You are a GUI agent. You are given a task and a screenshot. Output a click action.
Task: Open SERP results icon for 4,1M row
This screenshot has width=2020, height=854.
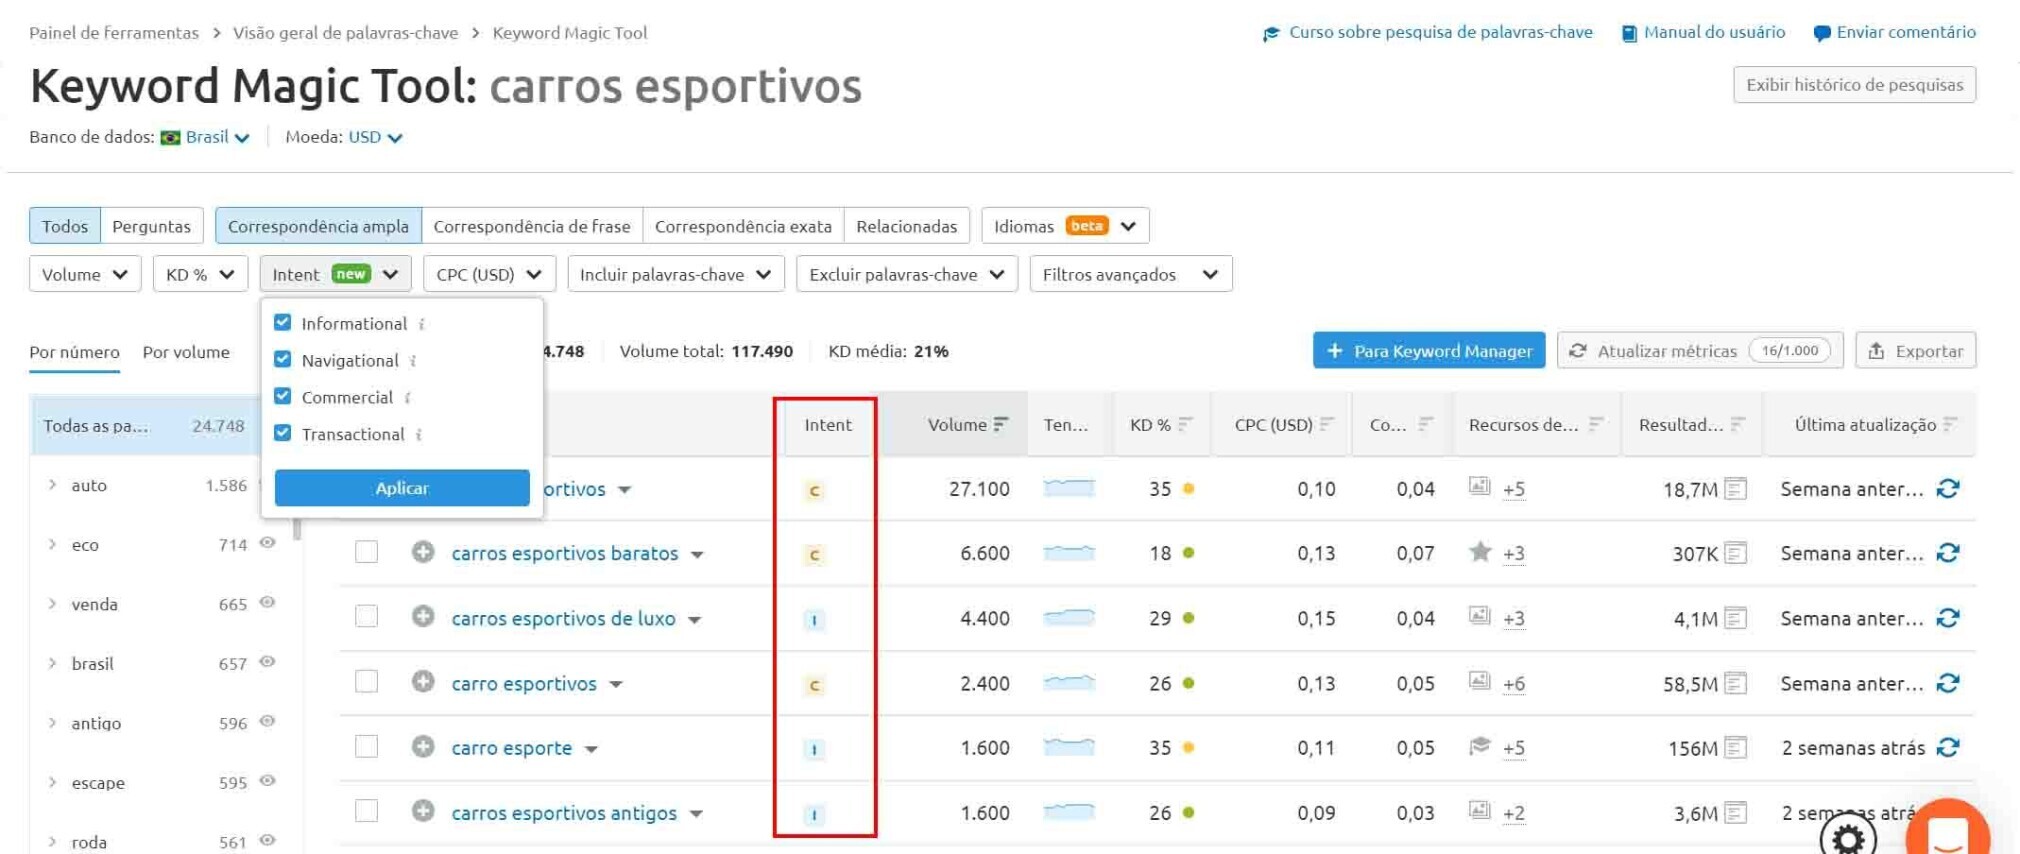click(1736, 618)
